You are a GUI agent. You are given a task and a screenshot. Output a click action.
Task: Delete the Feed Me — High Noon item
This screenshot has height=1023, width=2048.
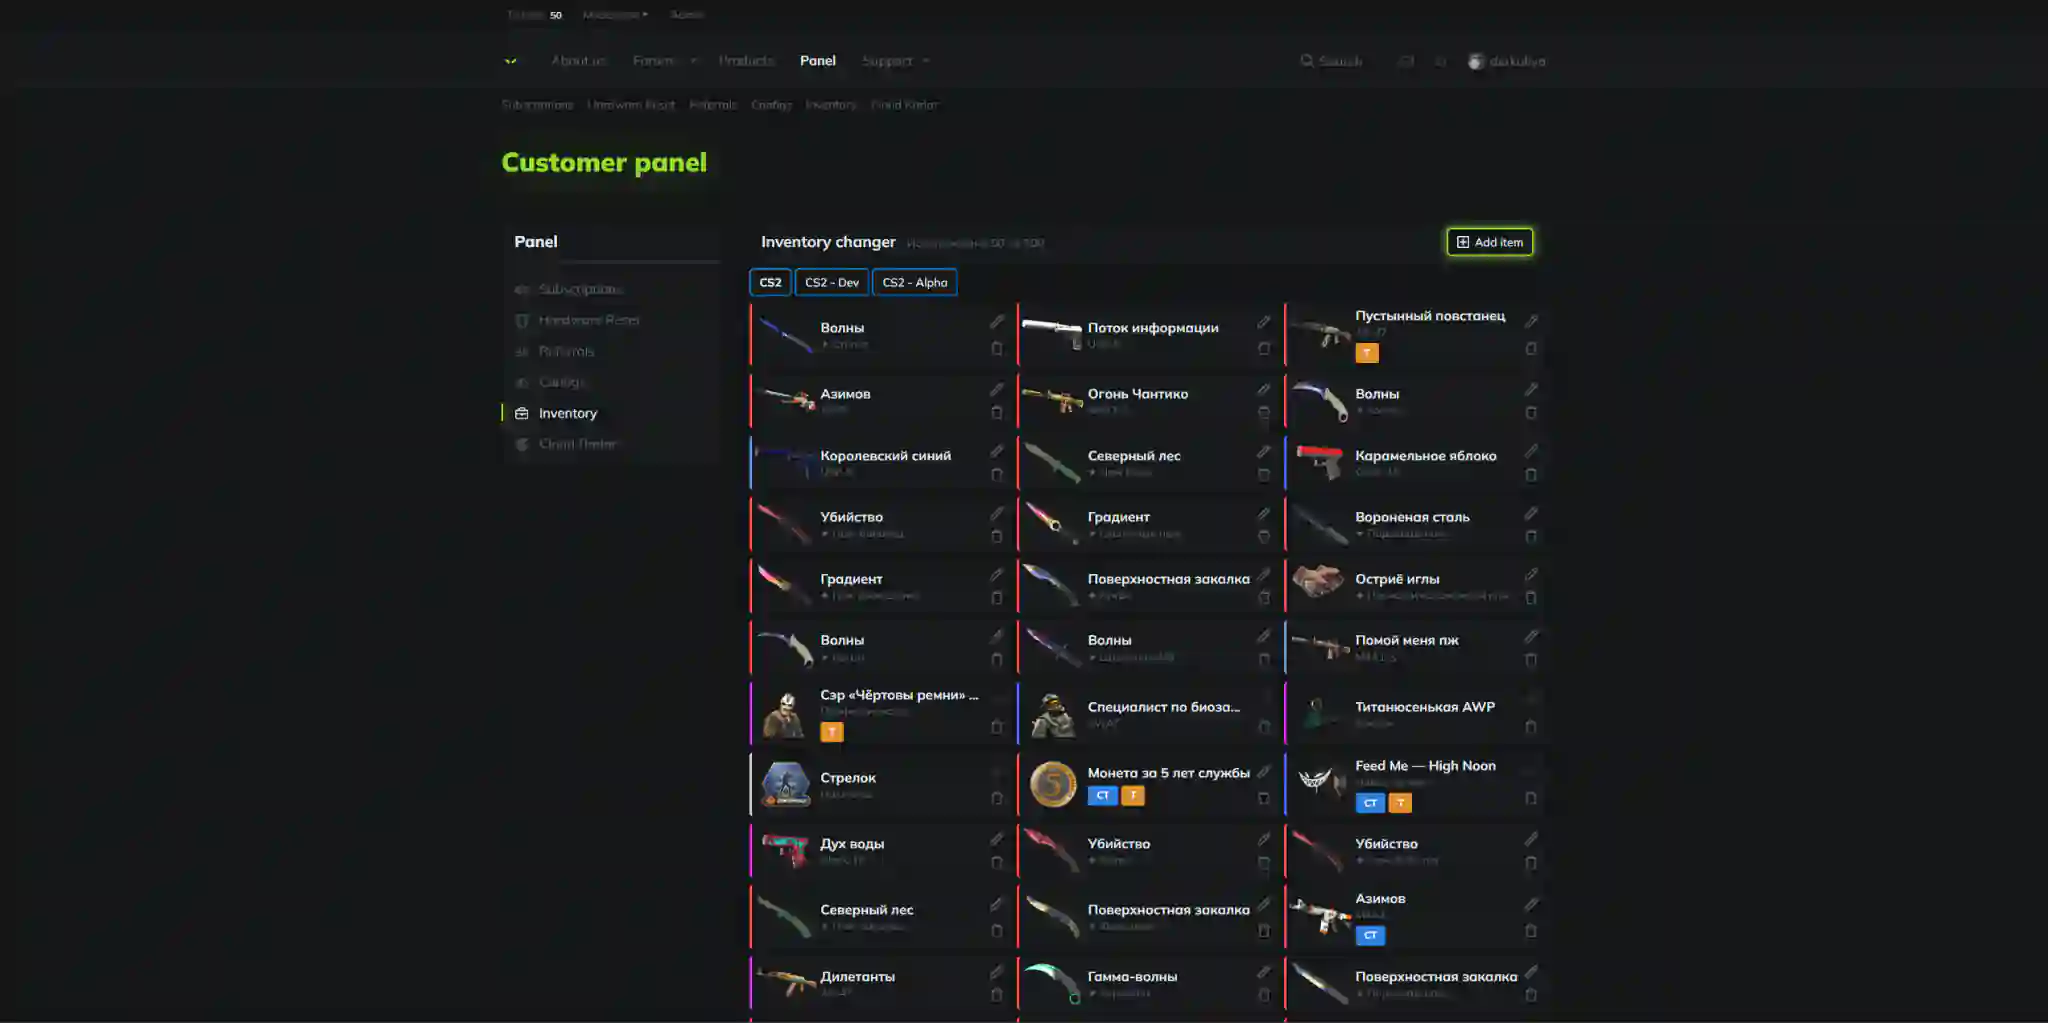pos(1531,798)
